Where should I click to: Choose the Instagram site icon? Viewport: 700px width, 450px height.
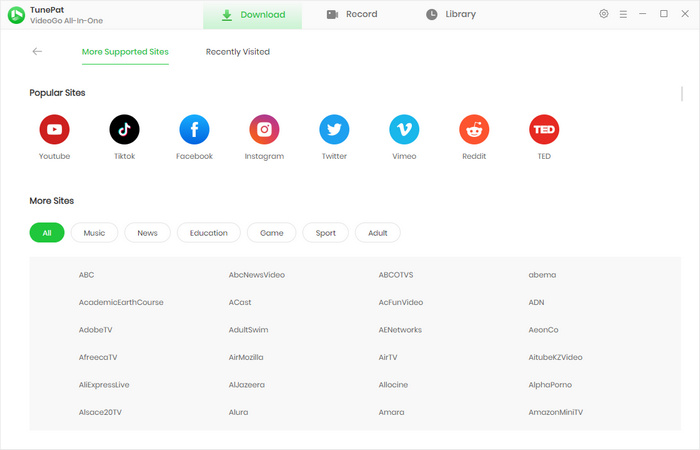click(264, 129)
